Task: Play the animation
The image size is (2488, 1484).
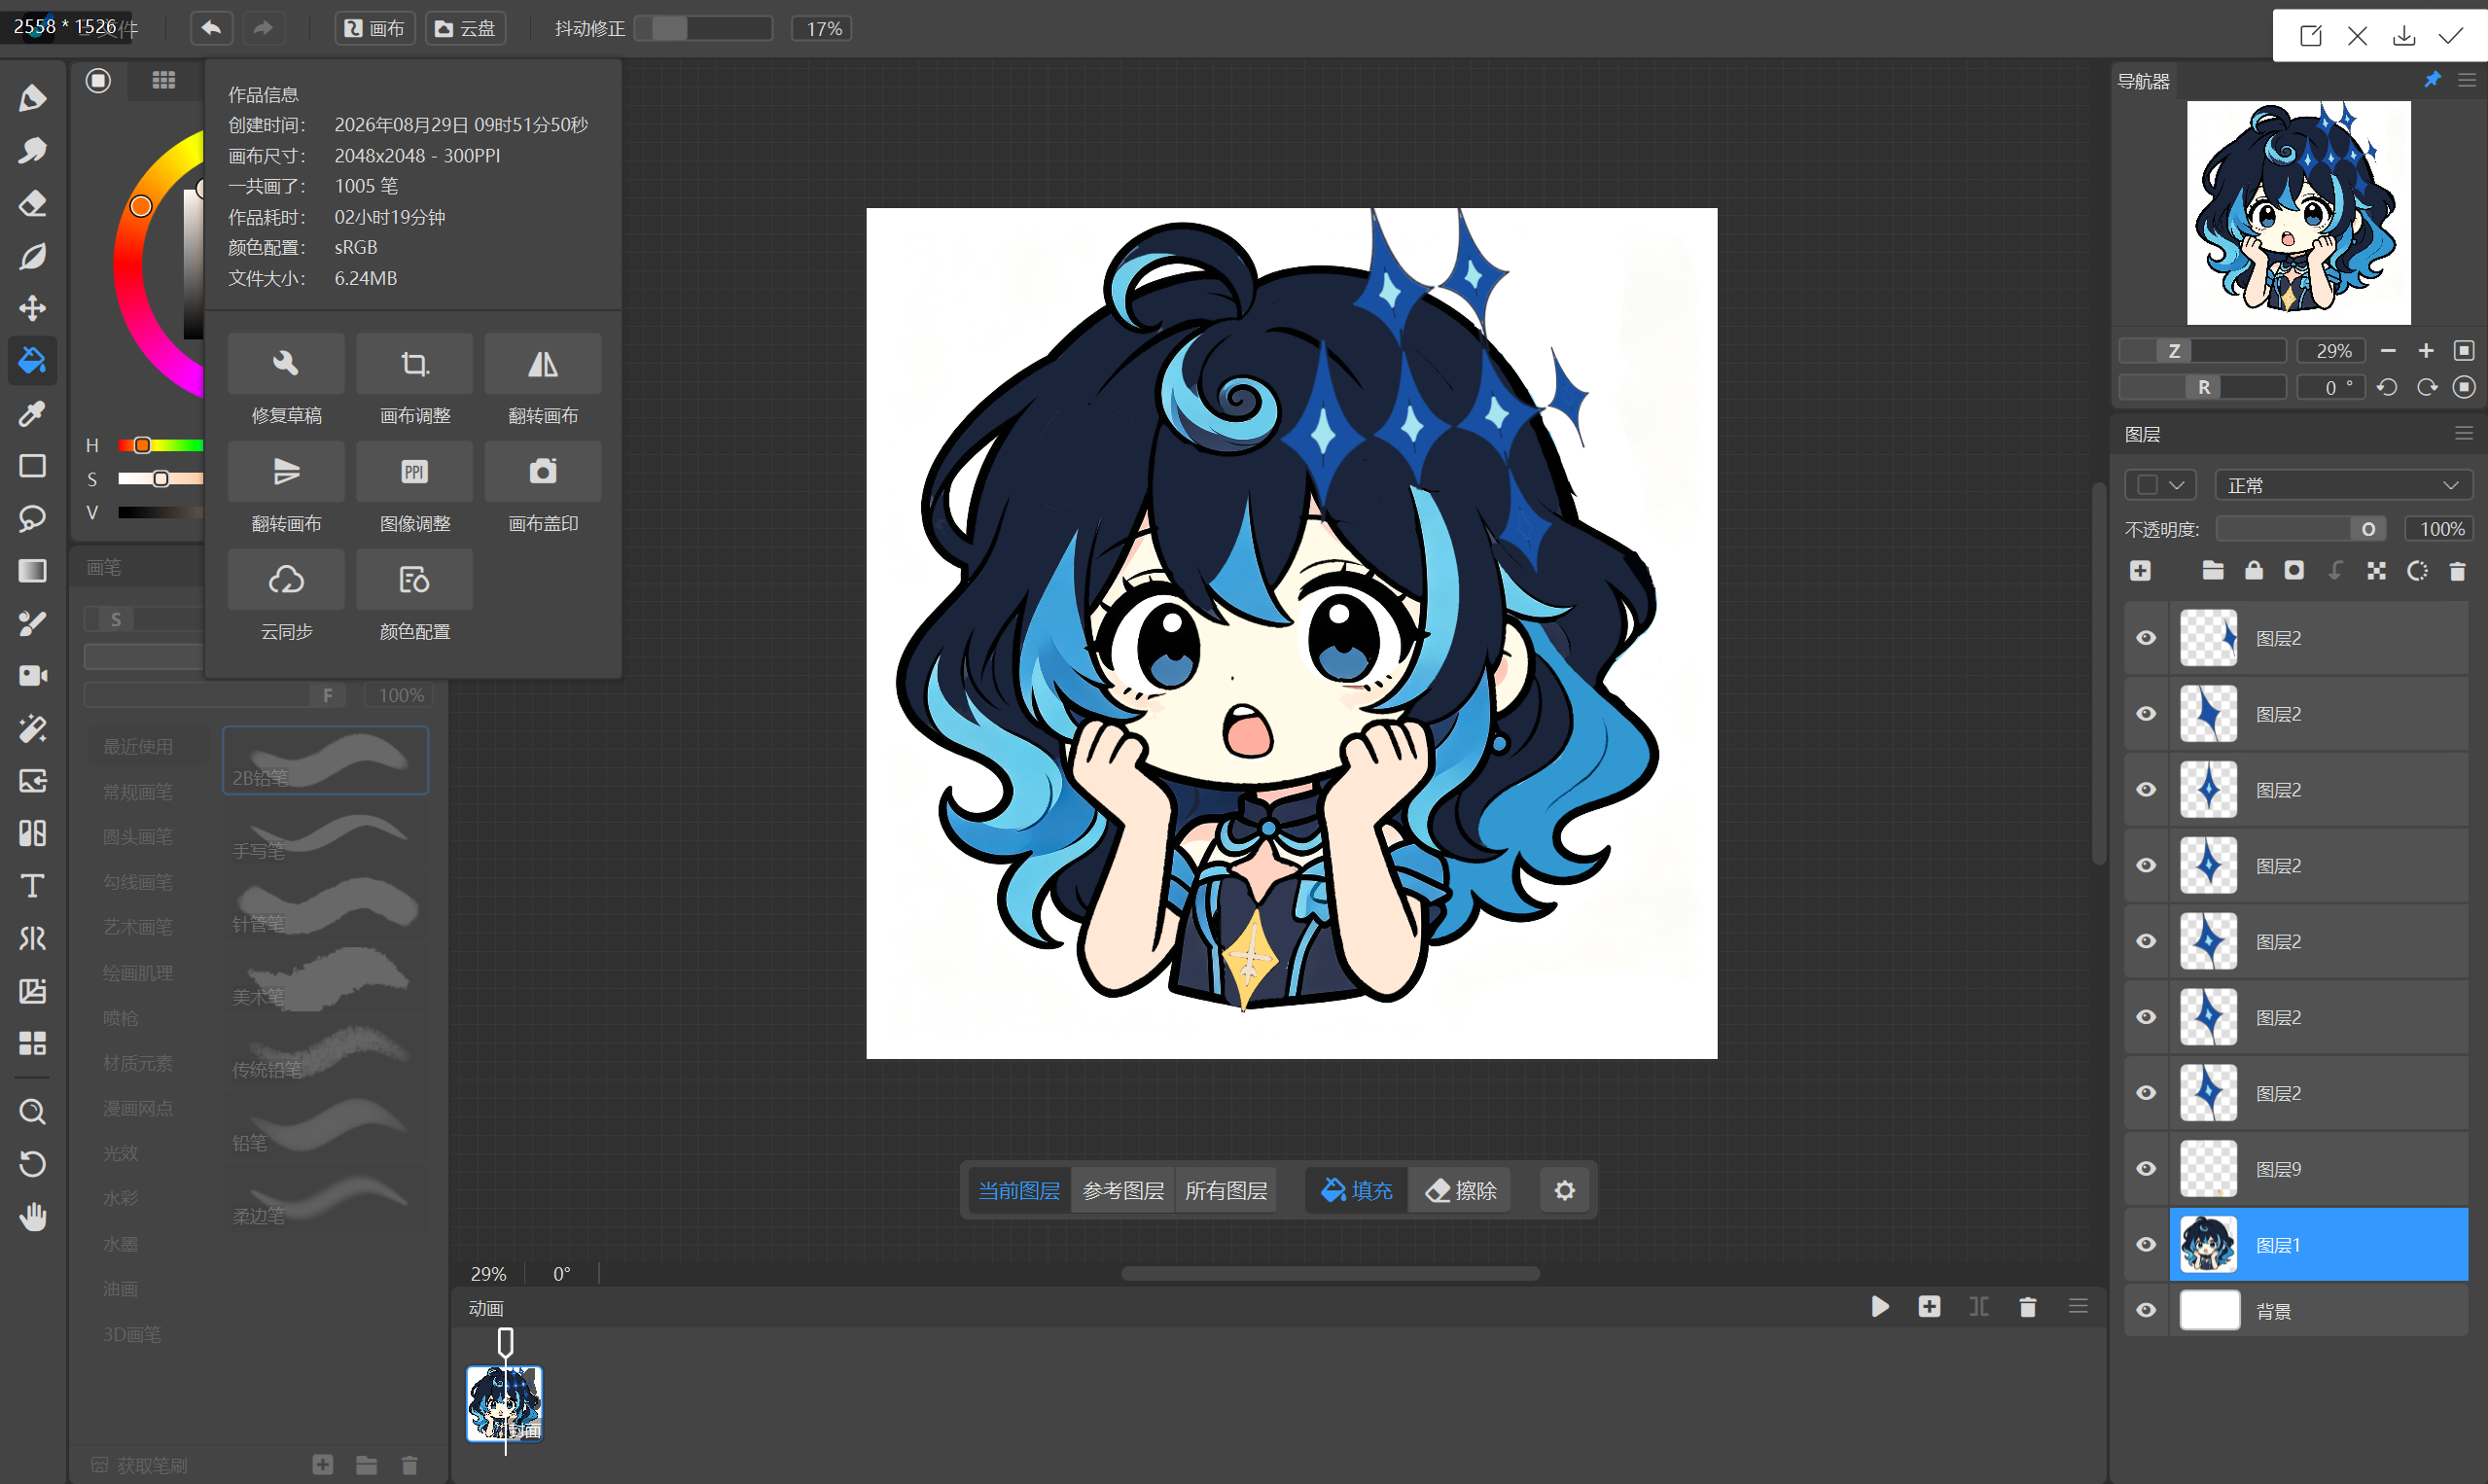Action: 1880,1307
